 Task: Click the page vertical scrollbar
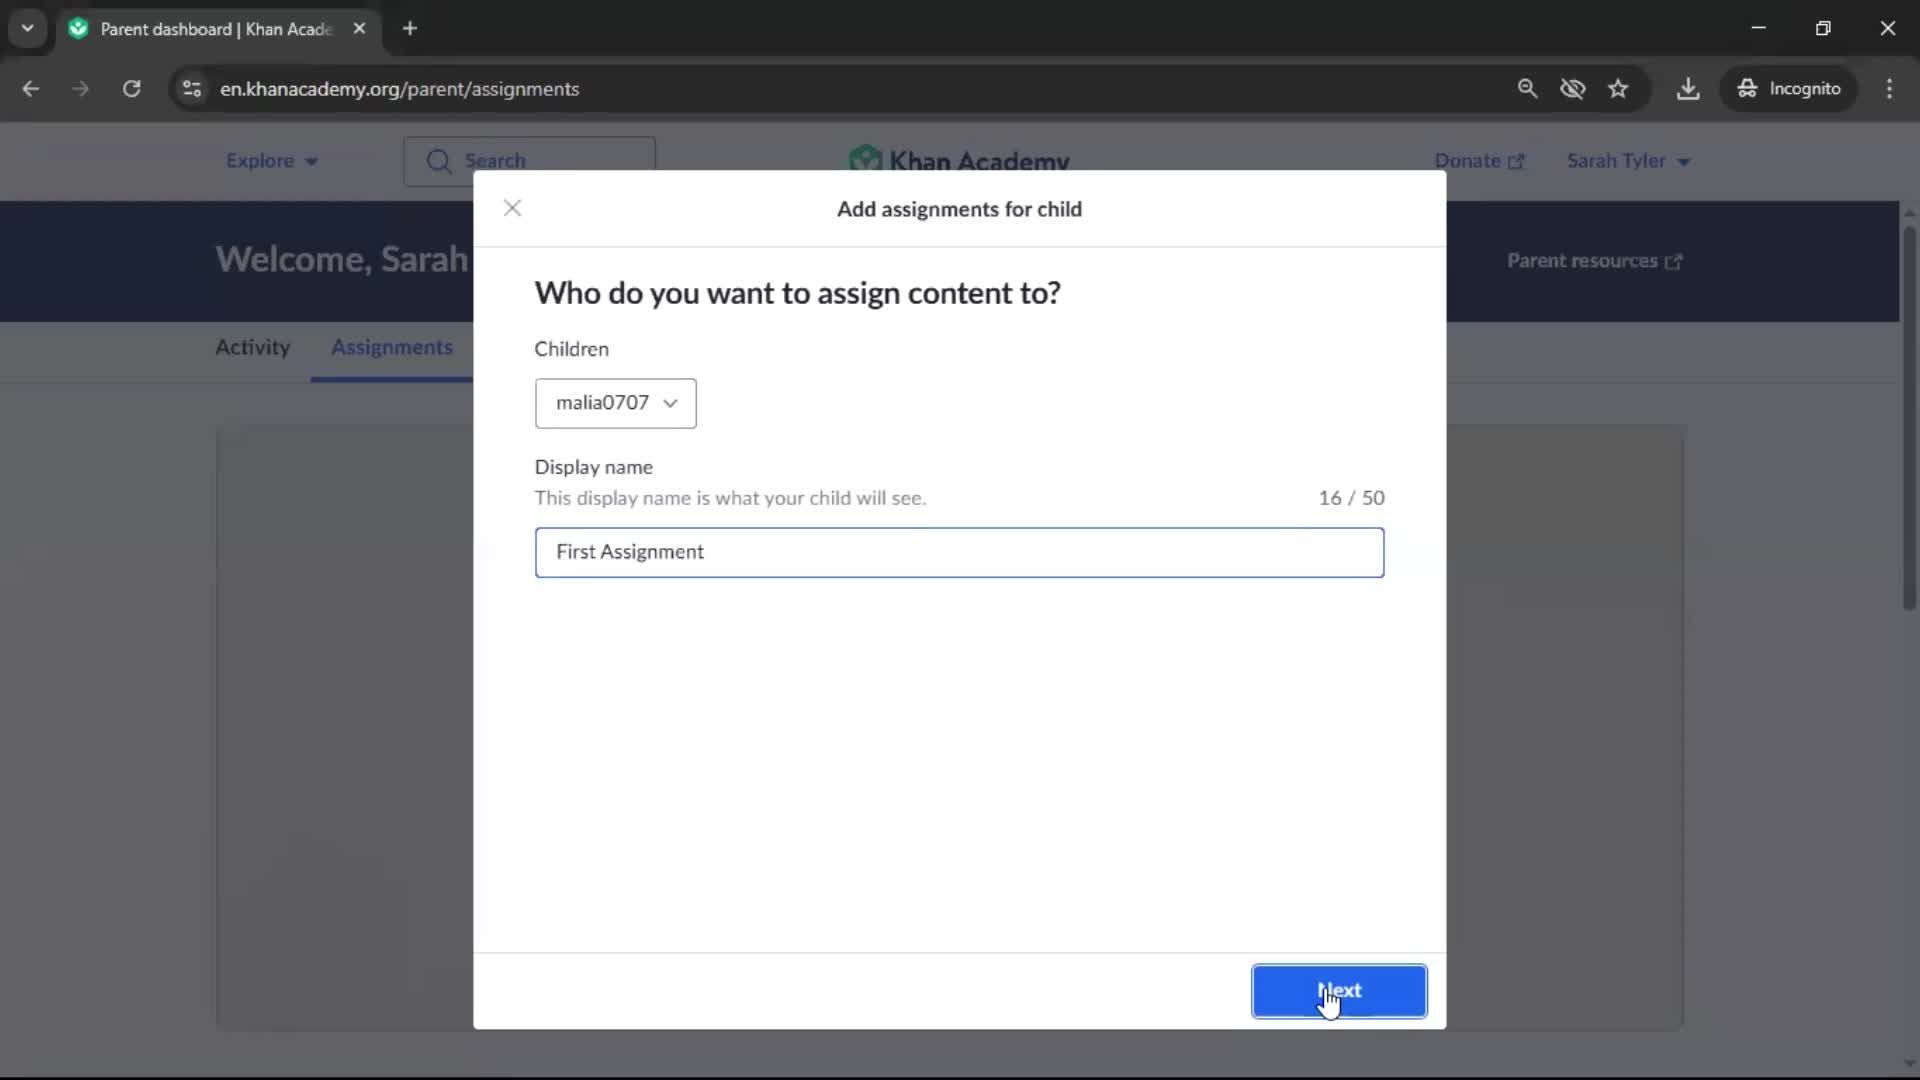click(x=1909, y=418)
